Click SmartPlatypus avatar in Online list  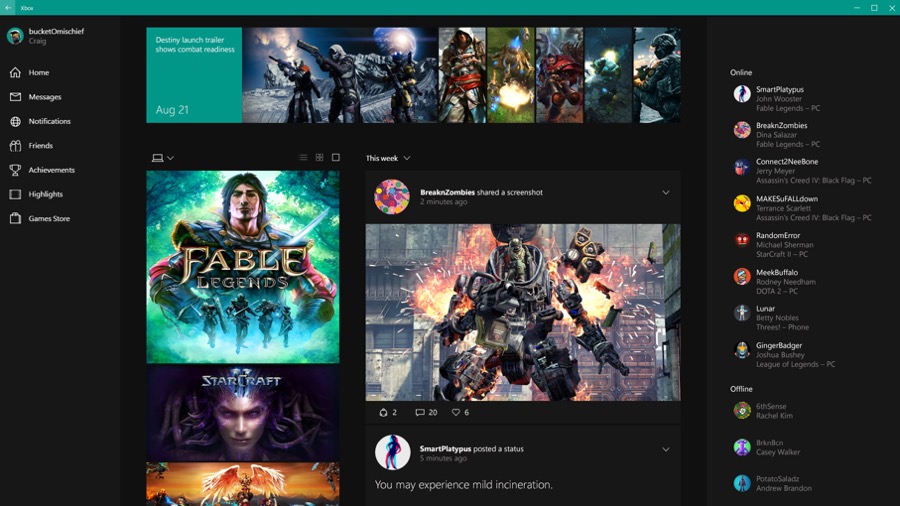pos(742,94)
